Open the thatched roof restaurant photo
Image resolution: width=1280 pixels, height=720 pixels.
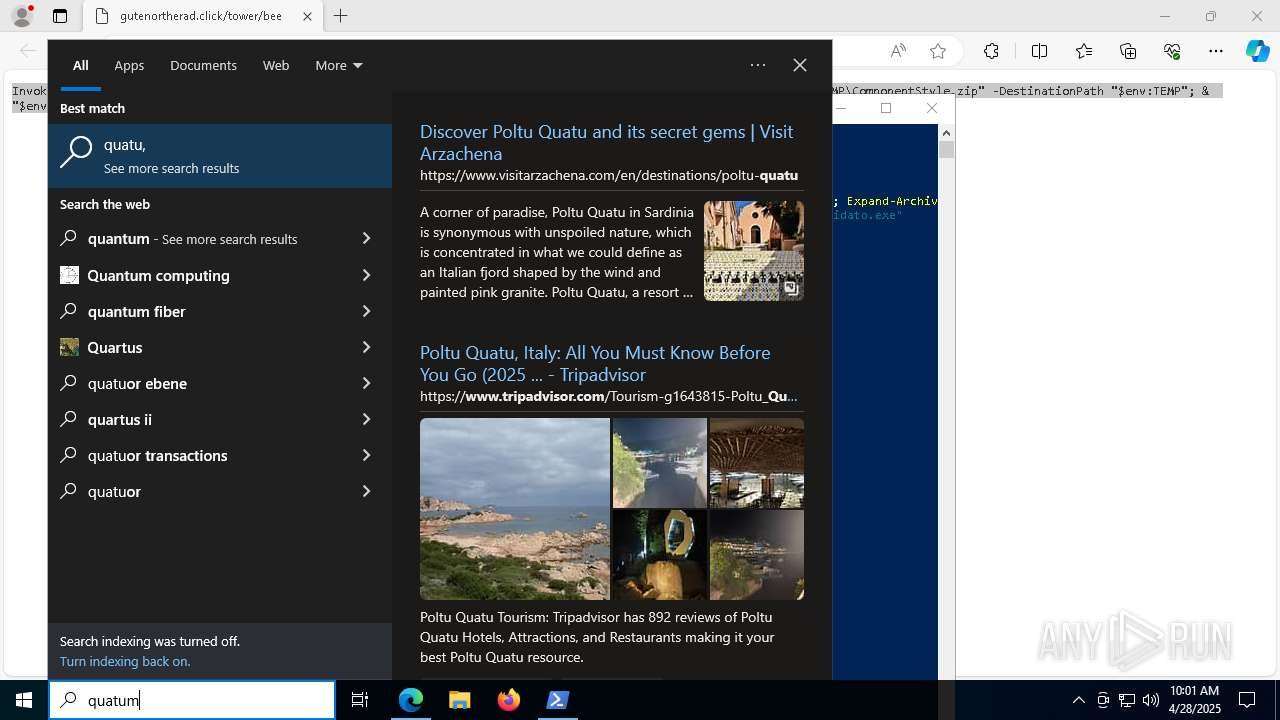click(x=757, y=463)
